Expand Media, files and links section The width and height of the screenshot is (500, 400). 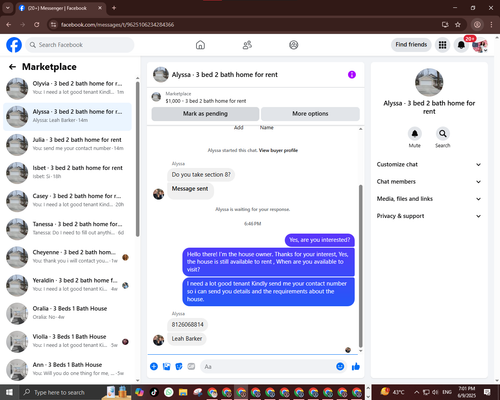point(429,199)
